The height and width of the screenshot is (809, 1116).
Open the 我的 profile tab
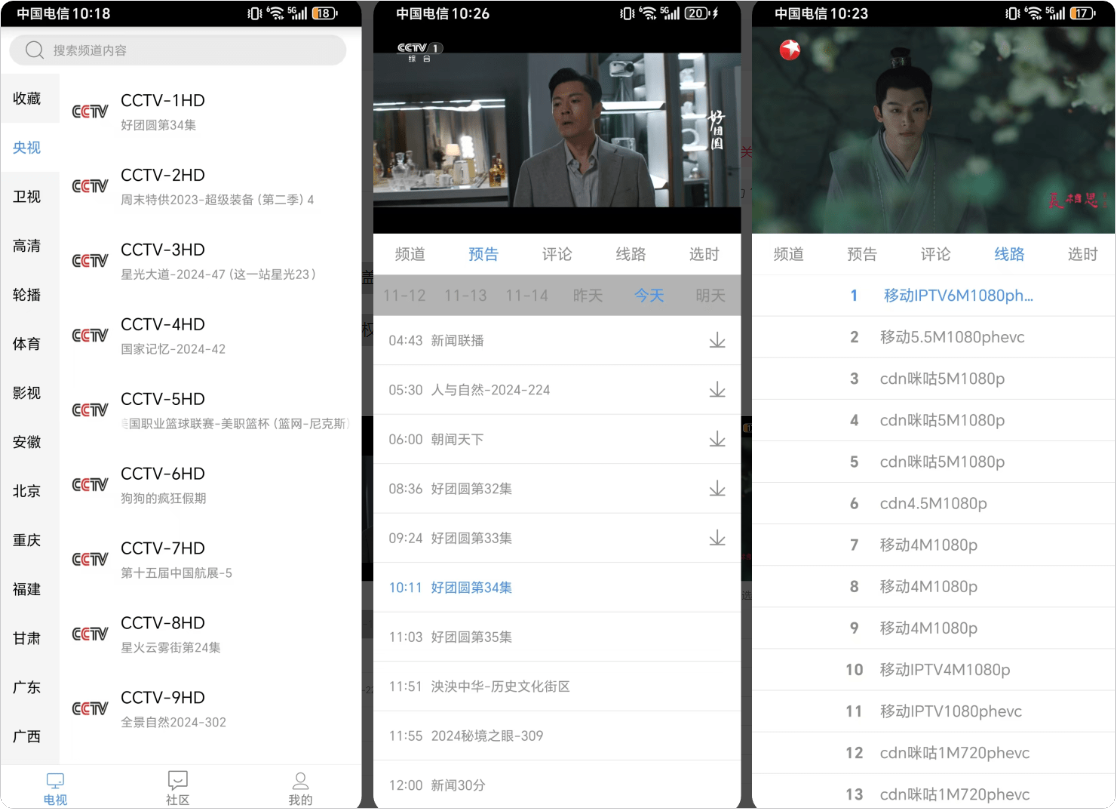(300, 788)
